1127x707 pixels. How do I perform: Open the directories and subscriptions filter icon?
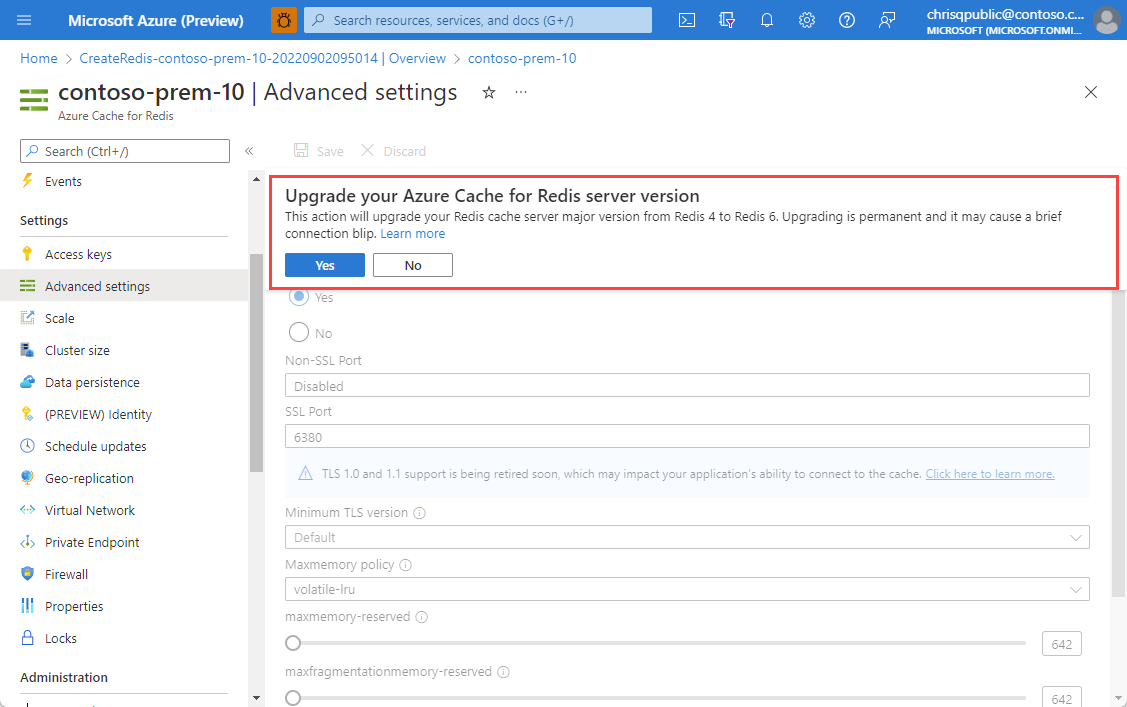click(x=727, y=20)
